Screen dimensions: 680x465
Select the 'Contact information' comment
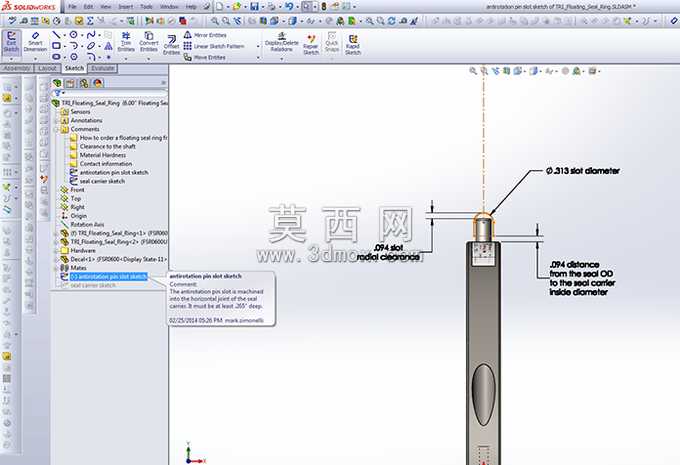coord(105,164)
